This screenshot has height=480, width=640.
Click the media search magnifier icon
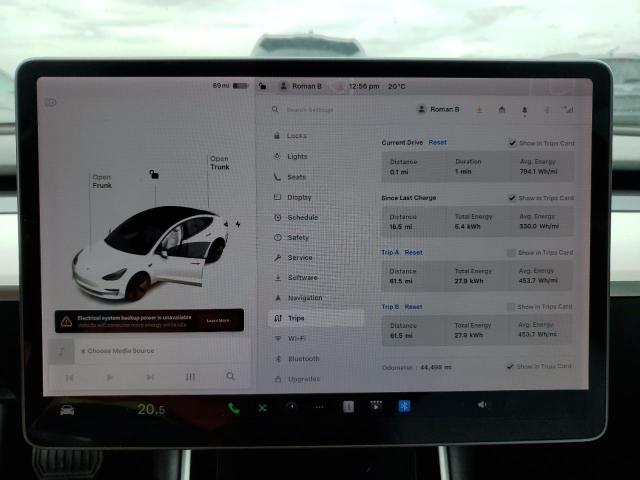pos(231,377)
